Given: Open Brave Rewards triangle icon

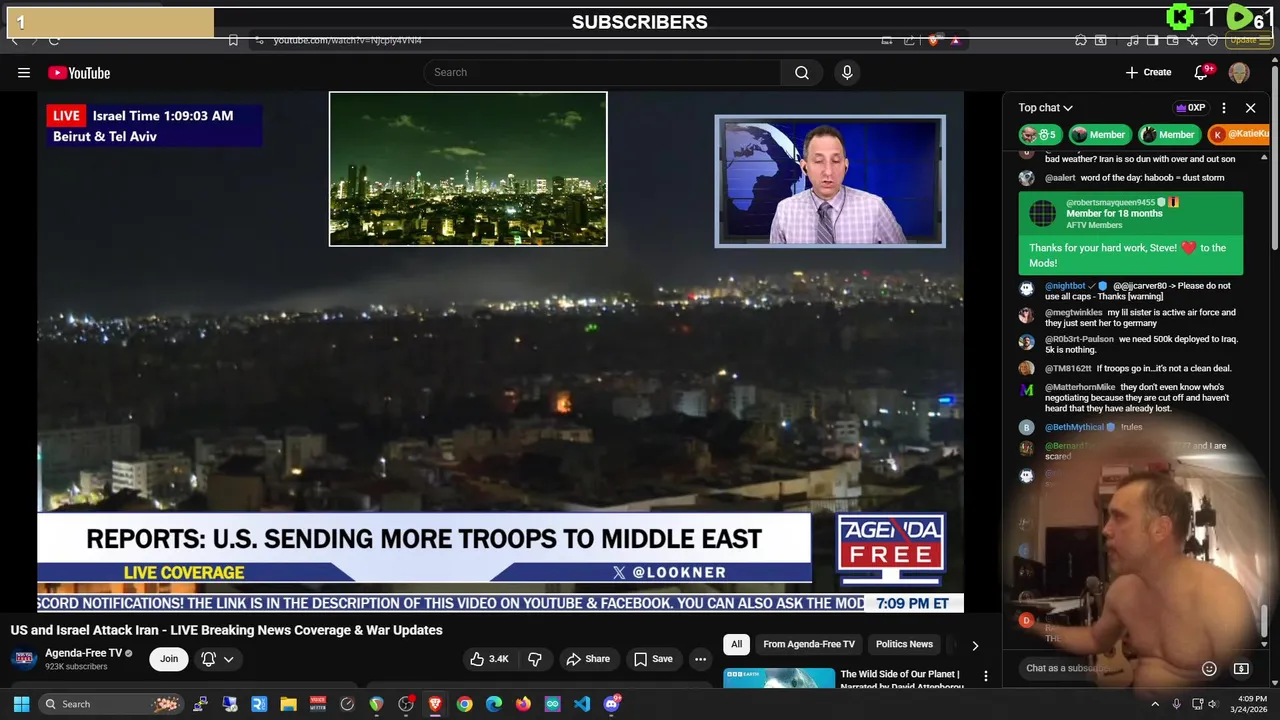Looking at the screenshot, I should (x=955, y=40).
